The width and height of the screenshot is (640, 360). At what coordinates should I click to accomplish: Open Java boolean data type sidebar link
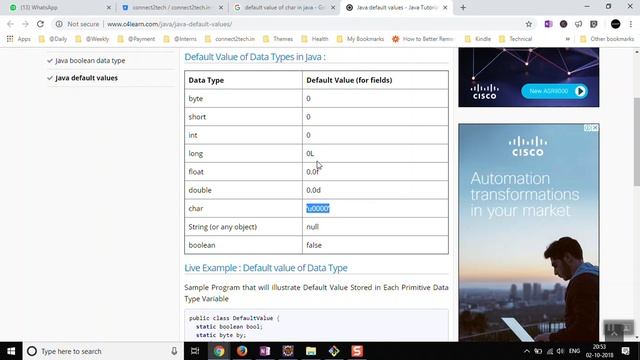click(x=90, y=60)
